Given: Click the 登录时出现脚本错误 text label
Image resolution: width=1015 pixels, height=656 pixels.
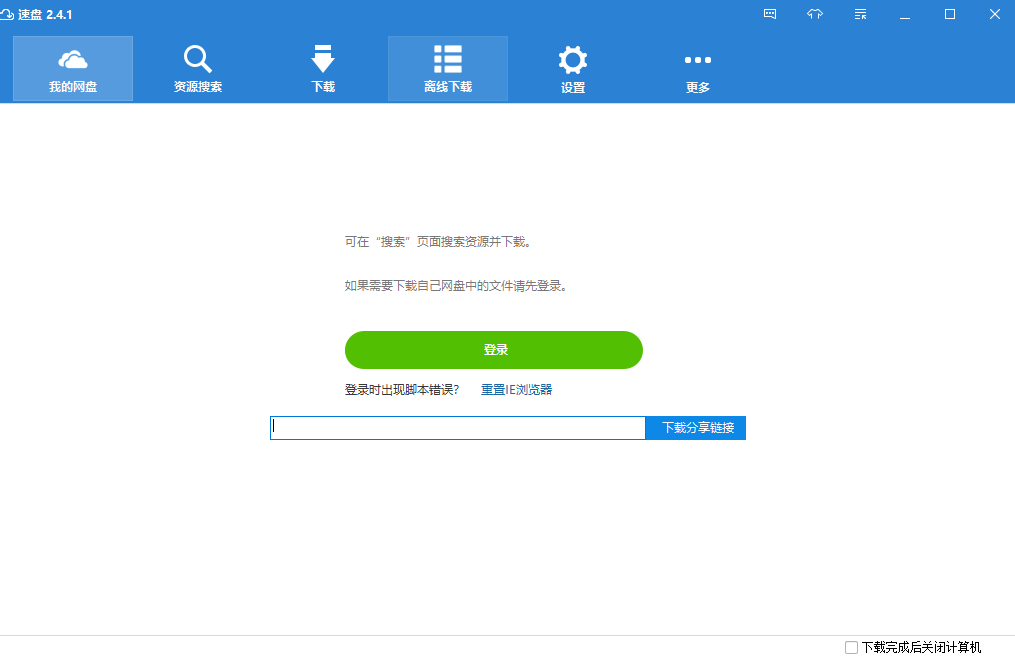Looking at the screenshot, I should (x=404, y=389).
